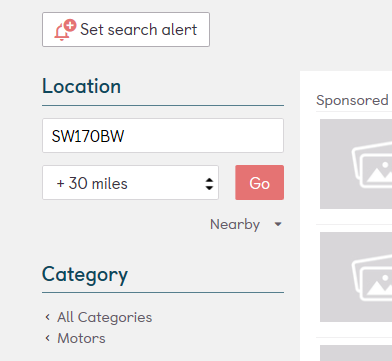Click the Nearby label

coord(235,225)
